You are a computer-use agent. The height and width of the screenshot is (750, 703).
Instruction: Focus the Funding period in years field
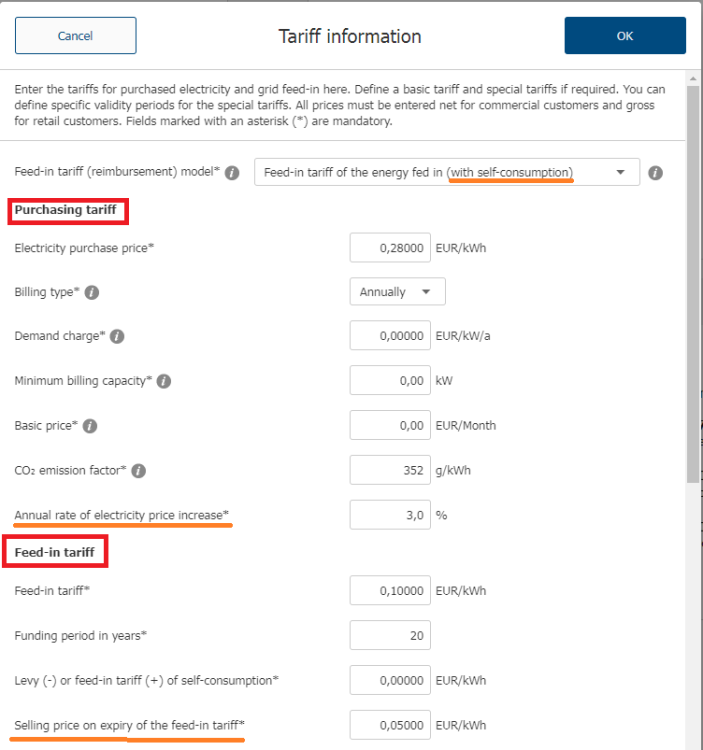pyautogui.click(x=390, y=635)
